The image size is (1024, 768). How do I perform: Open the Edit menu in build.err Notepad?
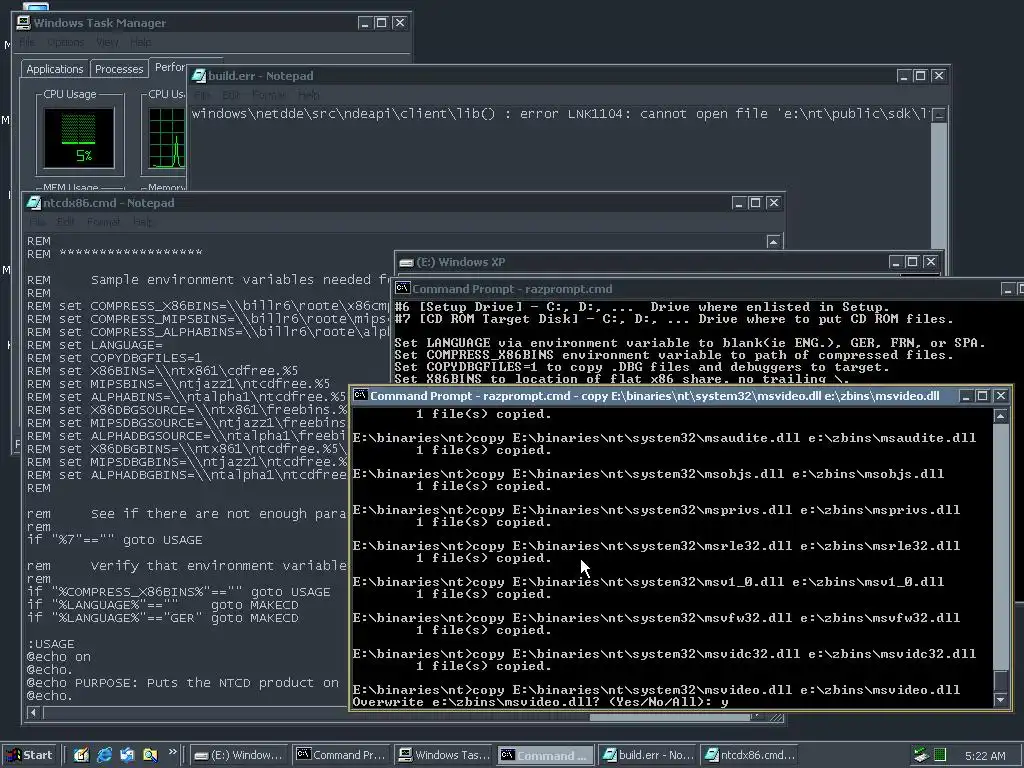point(231,95)
